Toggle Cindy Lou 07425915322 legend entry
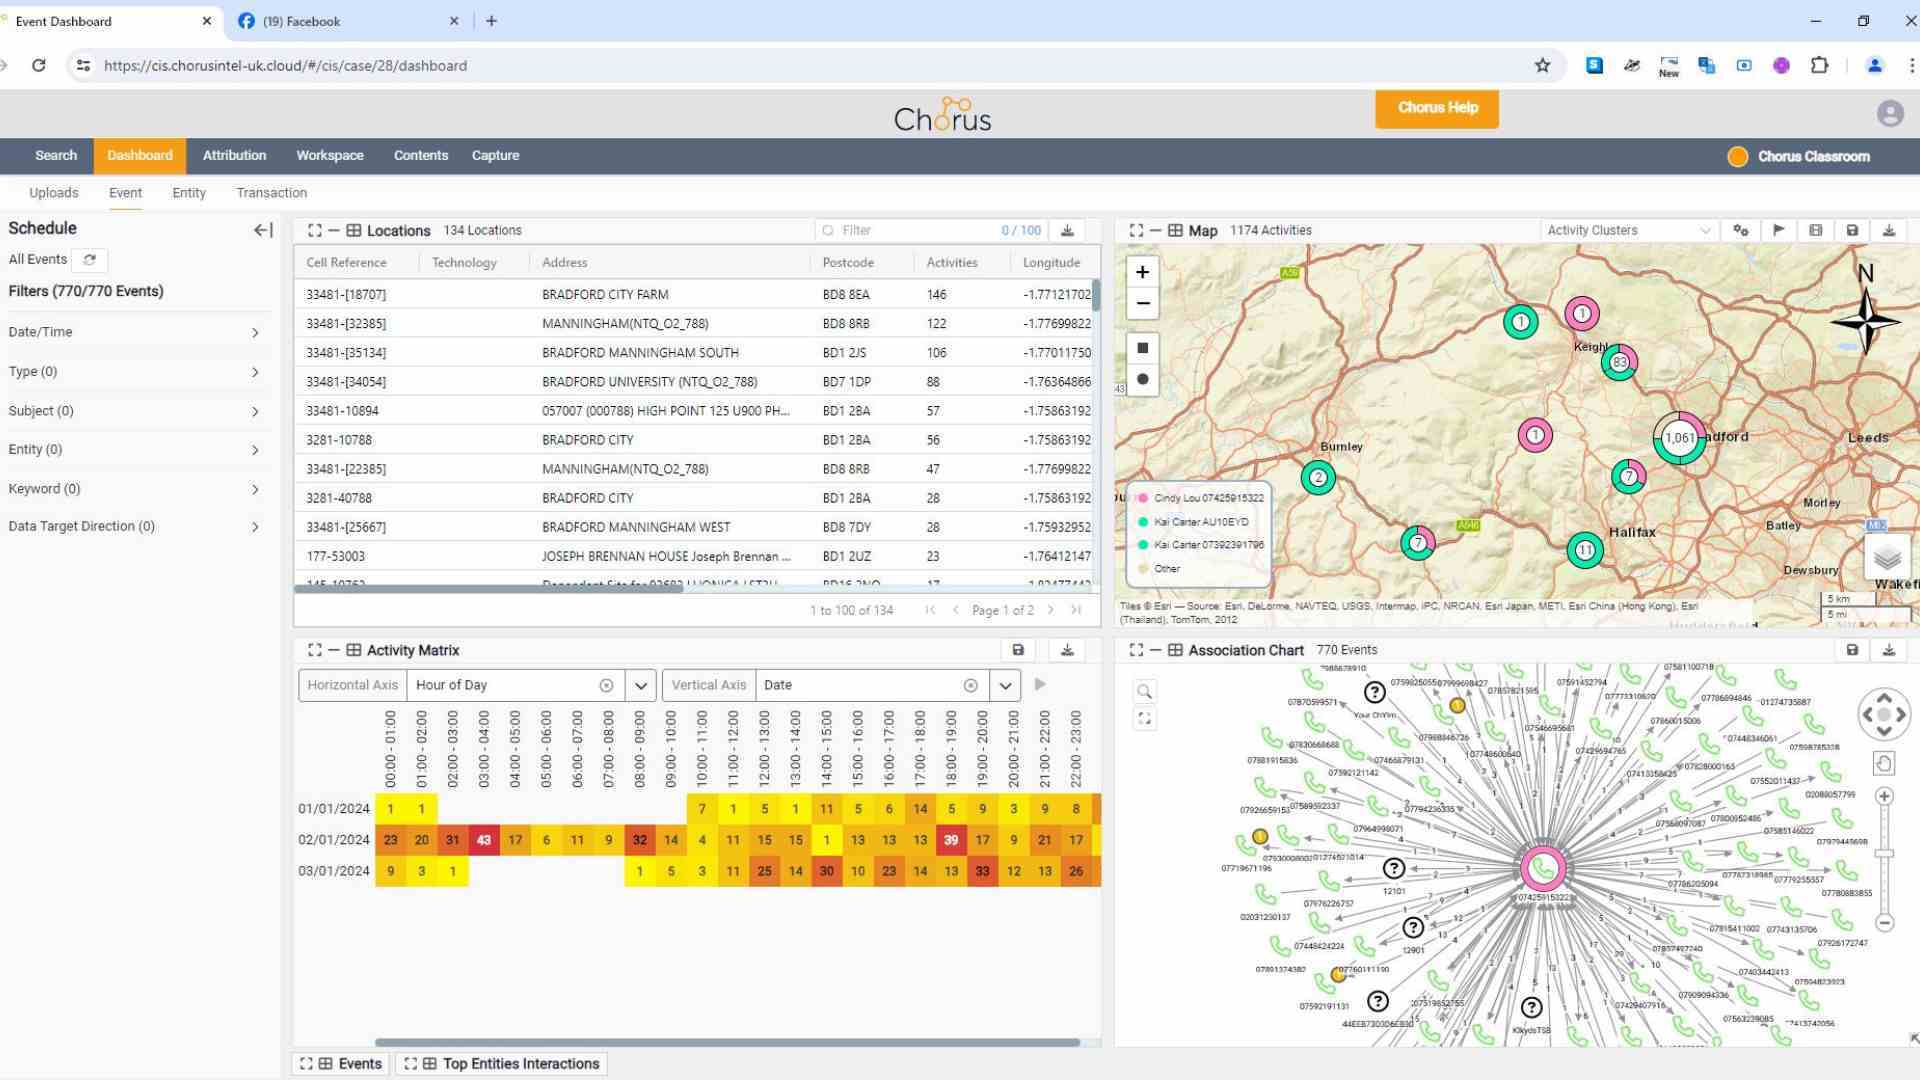This screenshot has height=1080, width=1920. 1200,498
